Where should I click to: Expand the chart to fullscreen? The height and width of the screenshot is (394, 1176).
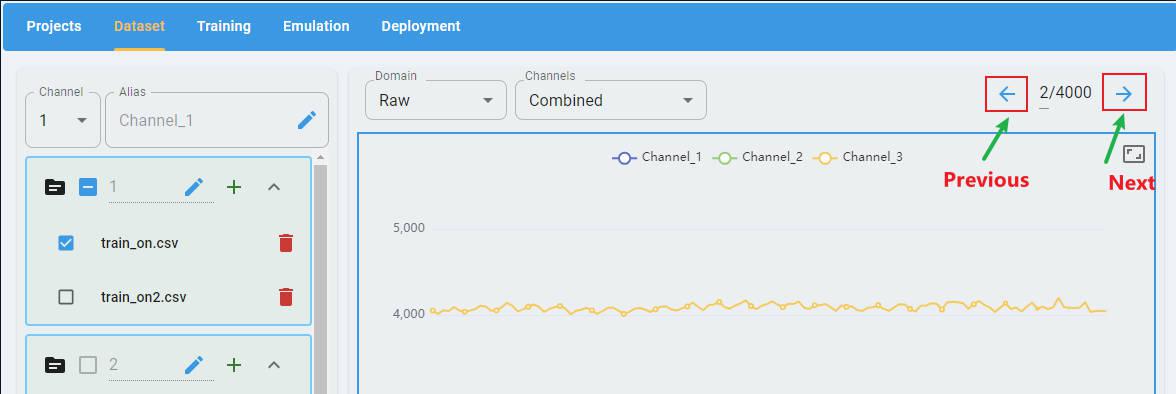1134,155
